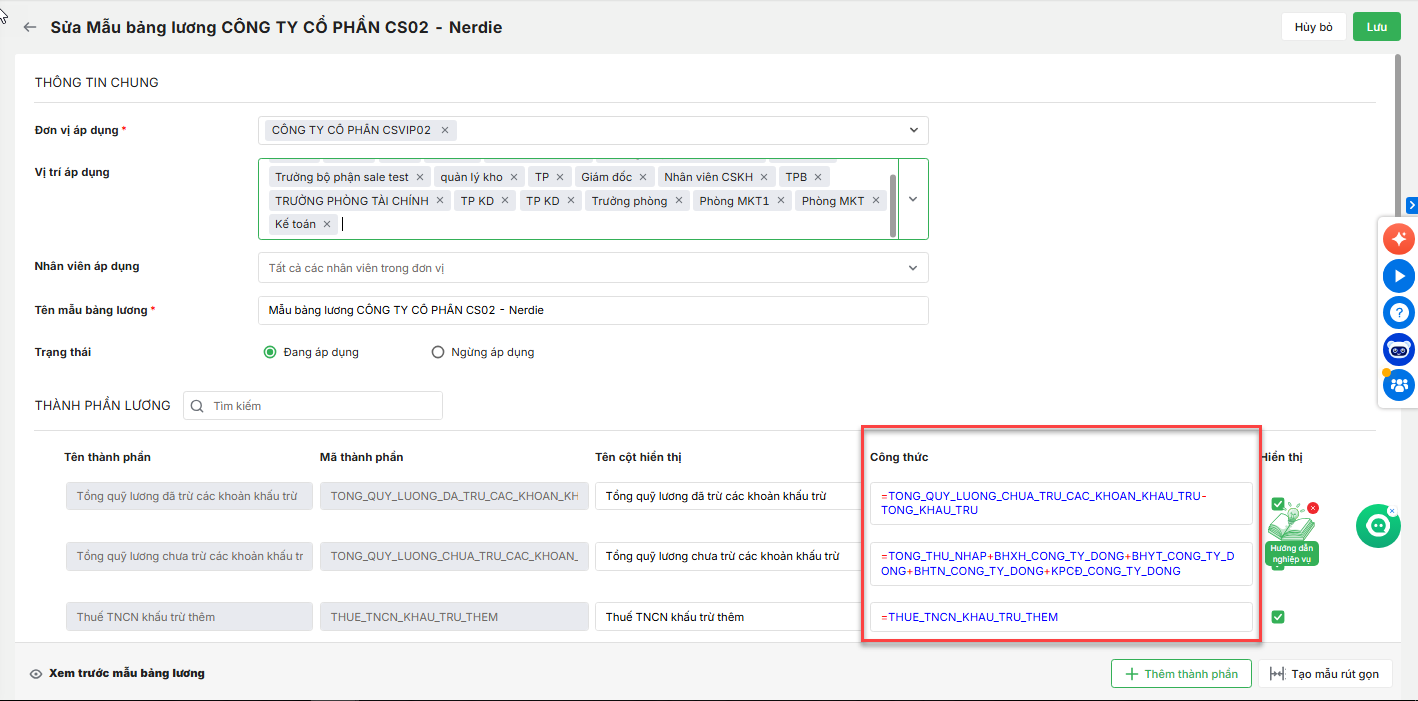Click the Lưu save button
Image resolution: width=1418 pixels, height=701 pixels.
pos(1376,27)
